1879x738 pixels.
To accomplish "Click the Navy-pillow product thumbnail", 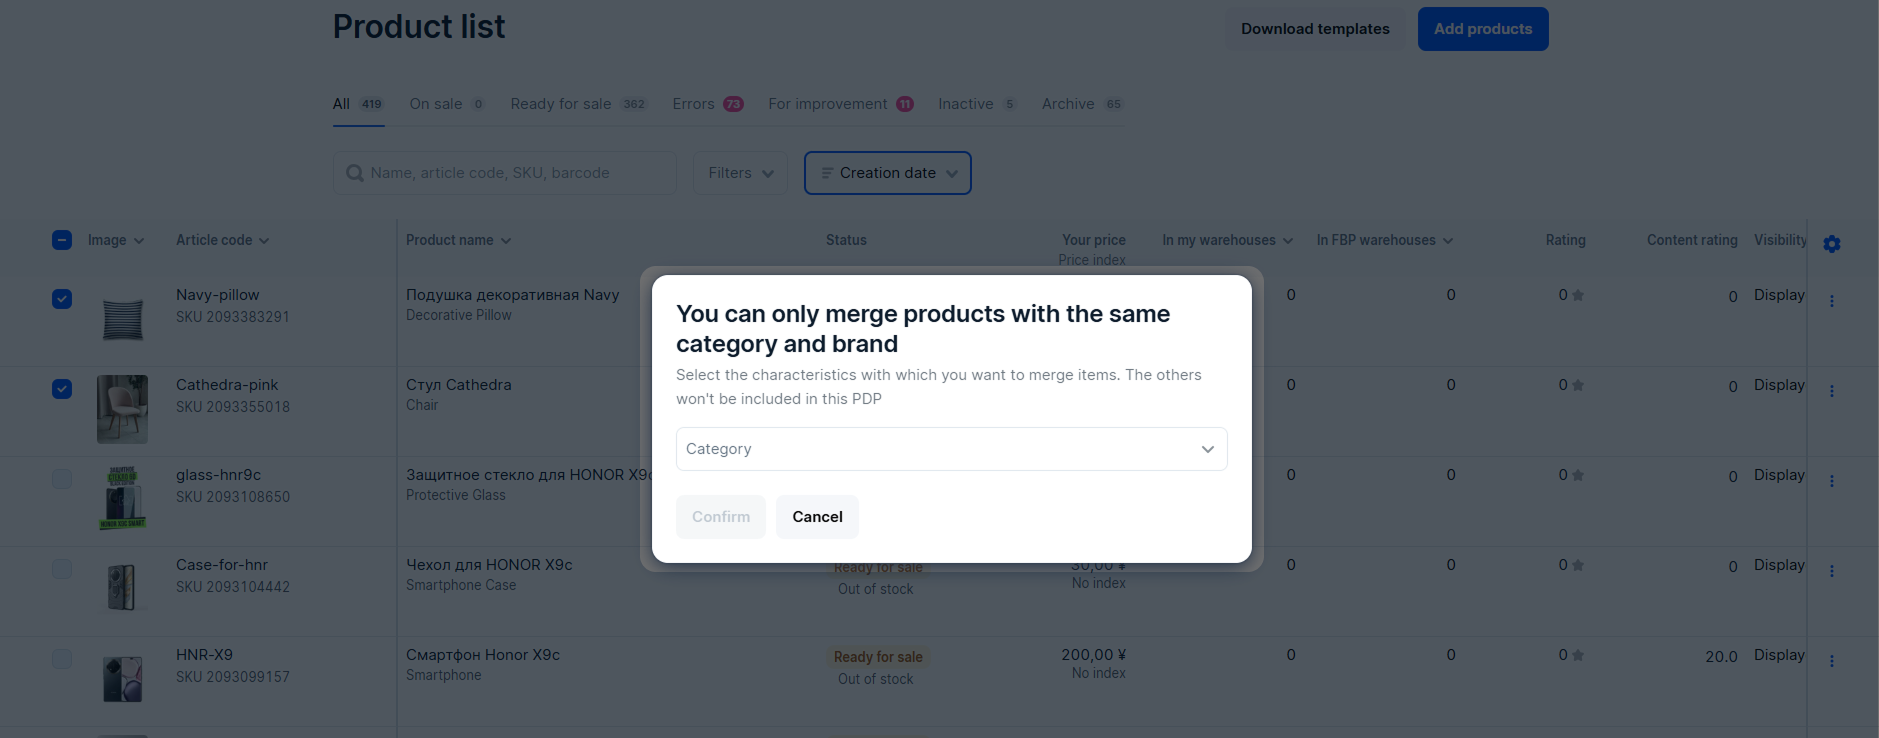I will pos(123,320).
